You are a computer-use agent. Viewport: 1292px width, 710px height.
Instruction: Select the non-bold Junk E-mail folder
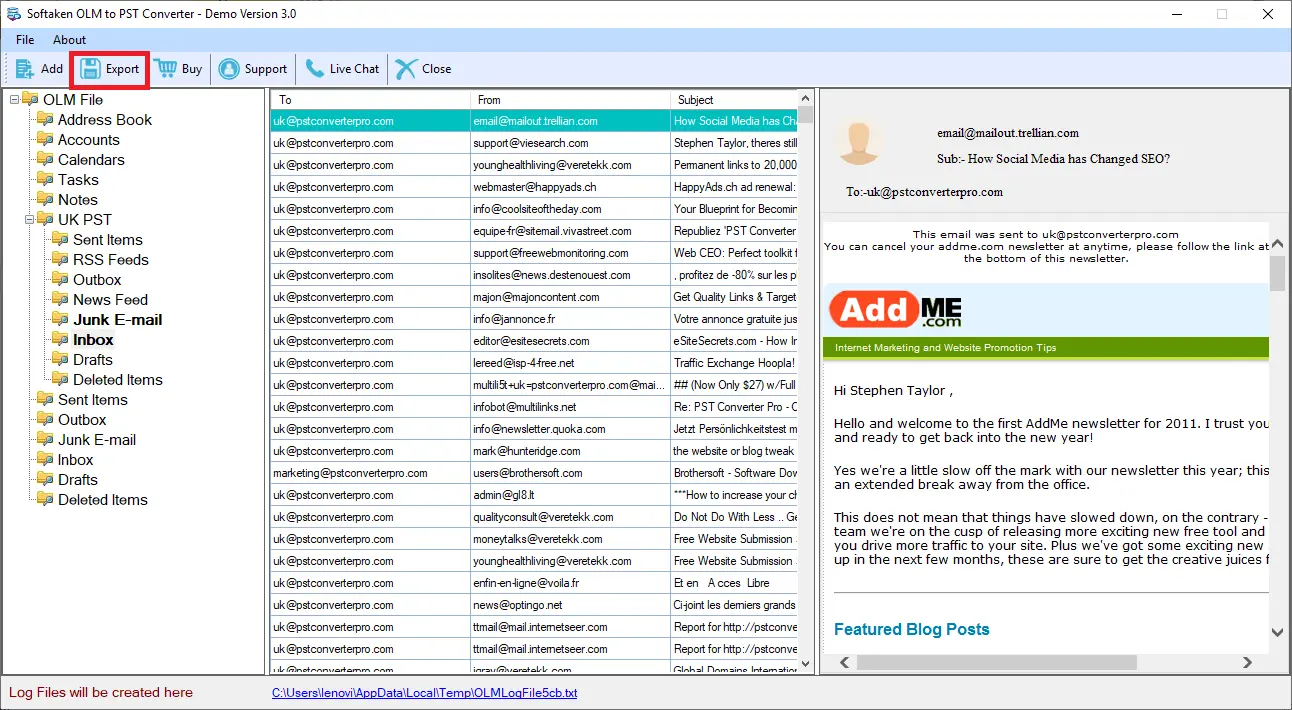(97, 440)
